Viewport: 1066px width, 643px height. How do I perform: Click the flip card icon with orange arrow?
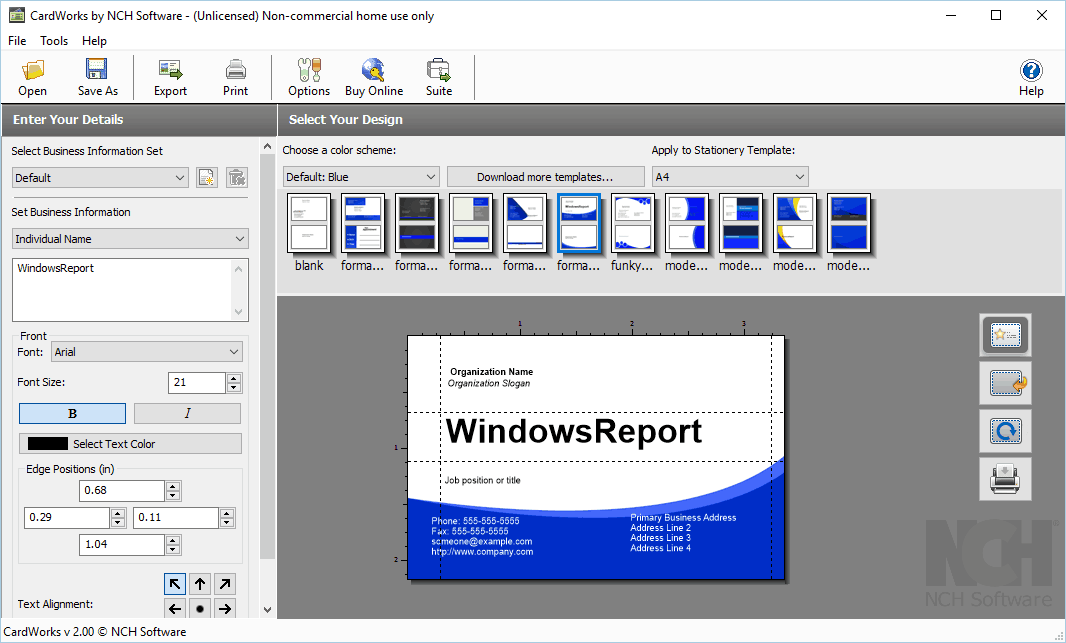[1004, 384]
